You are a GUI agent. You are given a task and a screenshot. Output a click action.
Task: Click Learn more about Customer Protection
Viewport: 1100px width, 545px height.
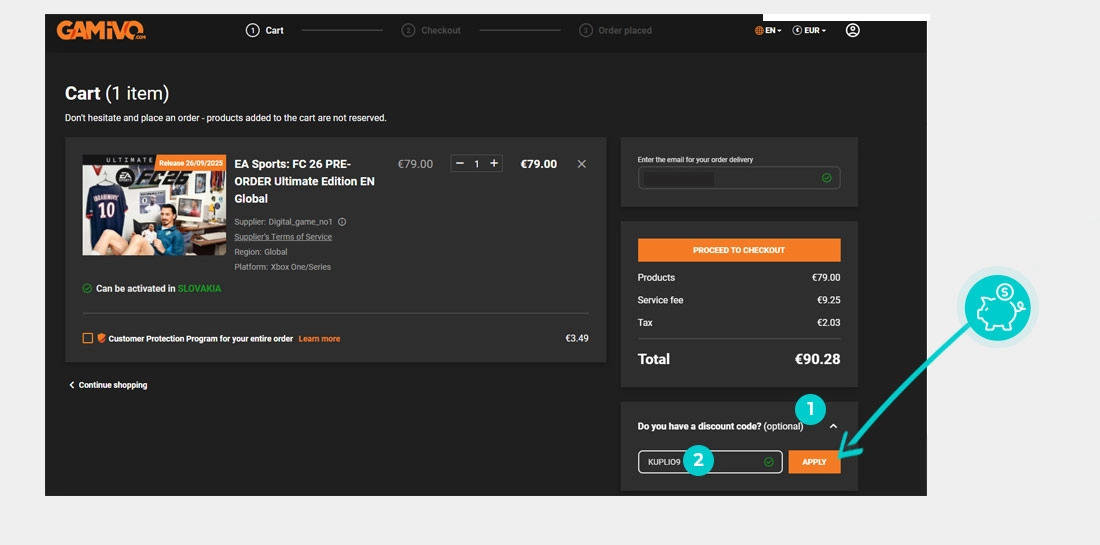[x=319, y=339]
